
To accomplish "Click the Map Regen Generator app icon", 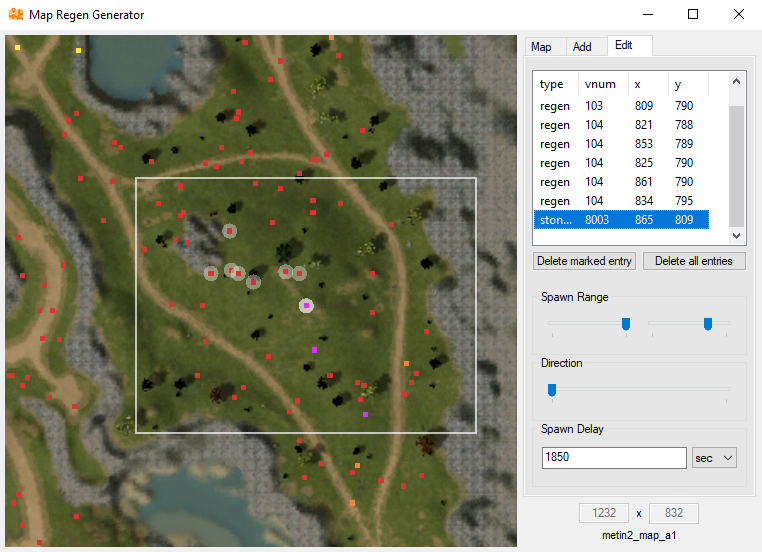I will pyautogui.click(x=16, y=15).
